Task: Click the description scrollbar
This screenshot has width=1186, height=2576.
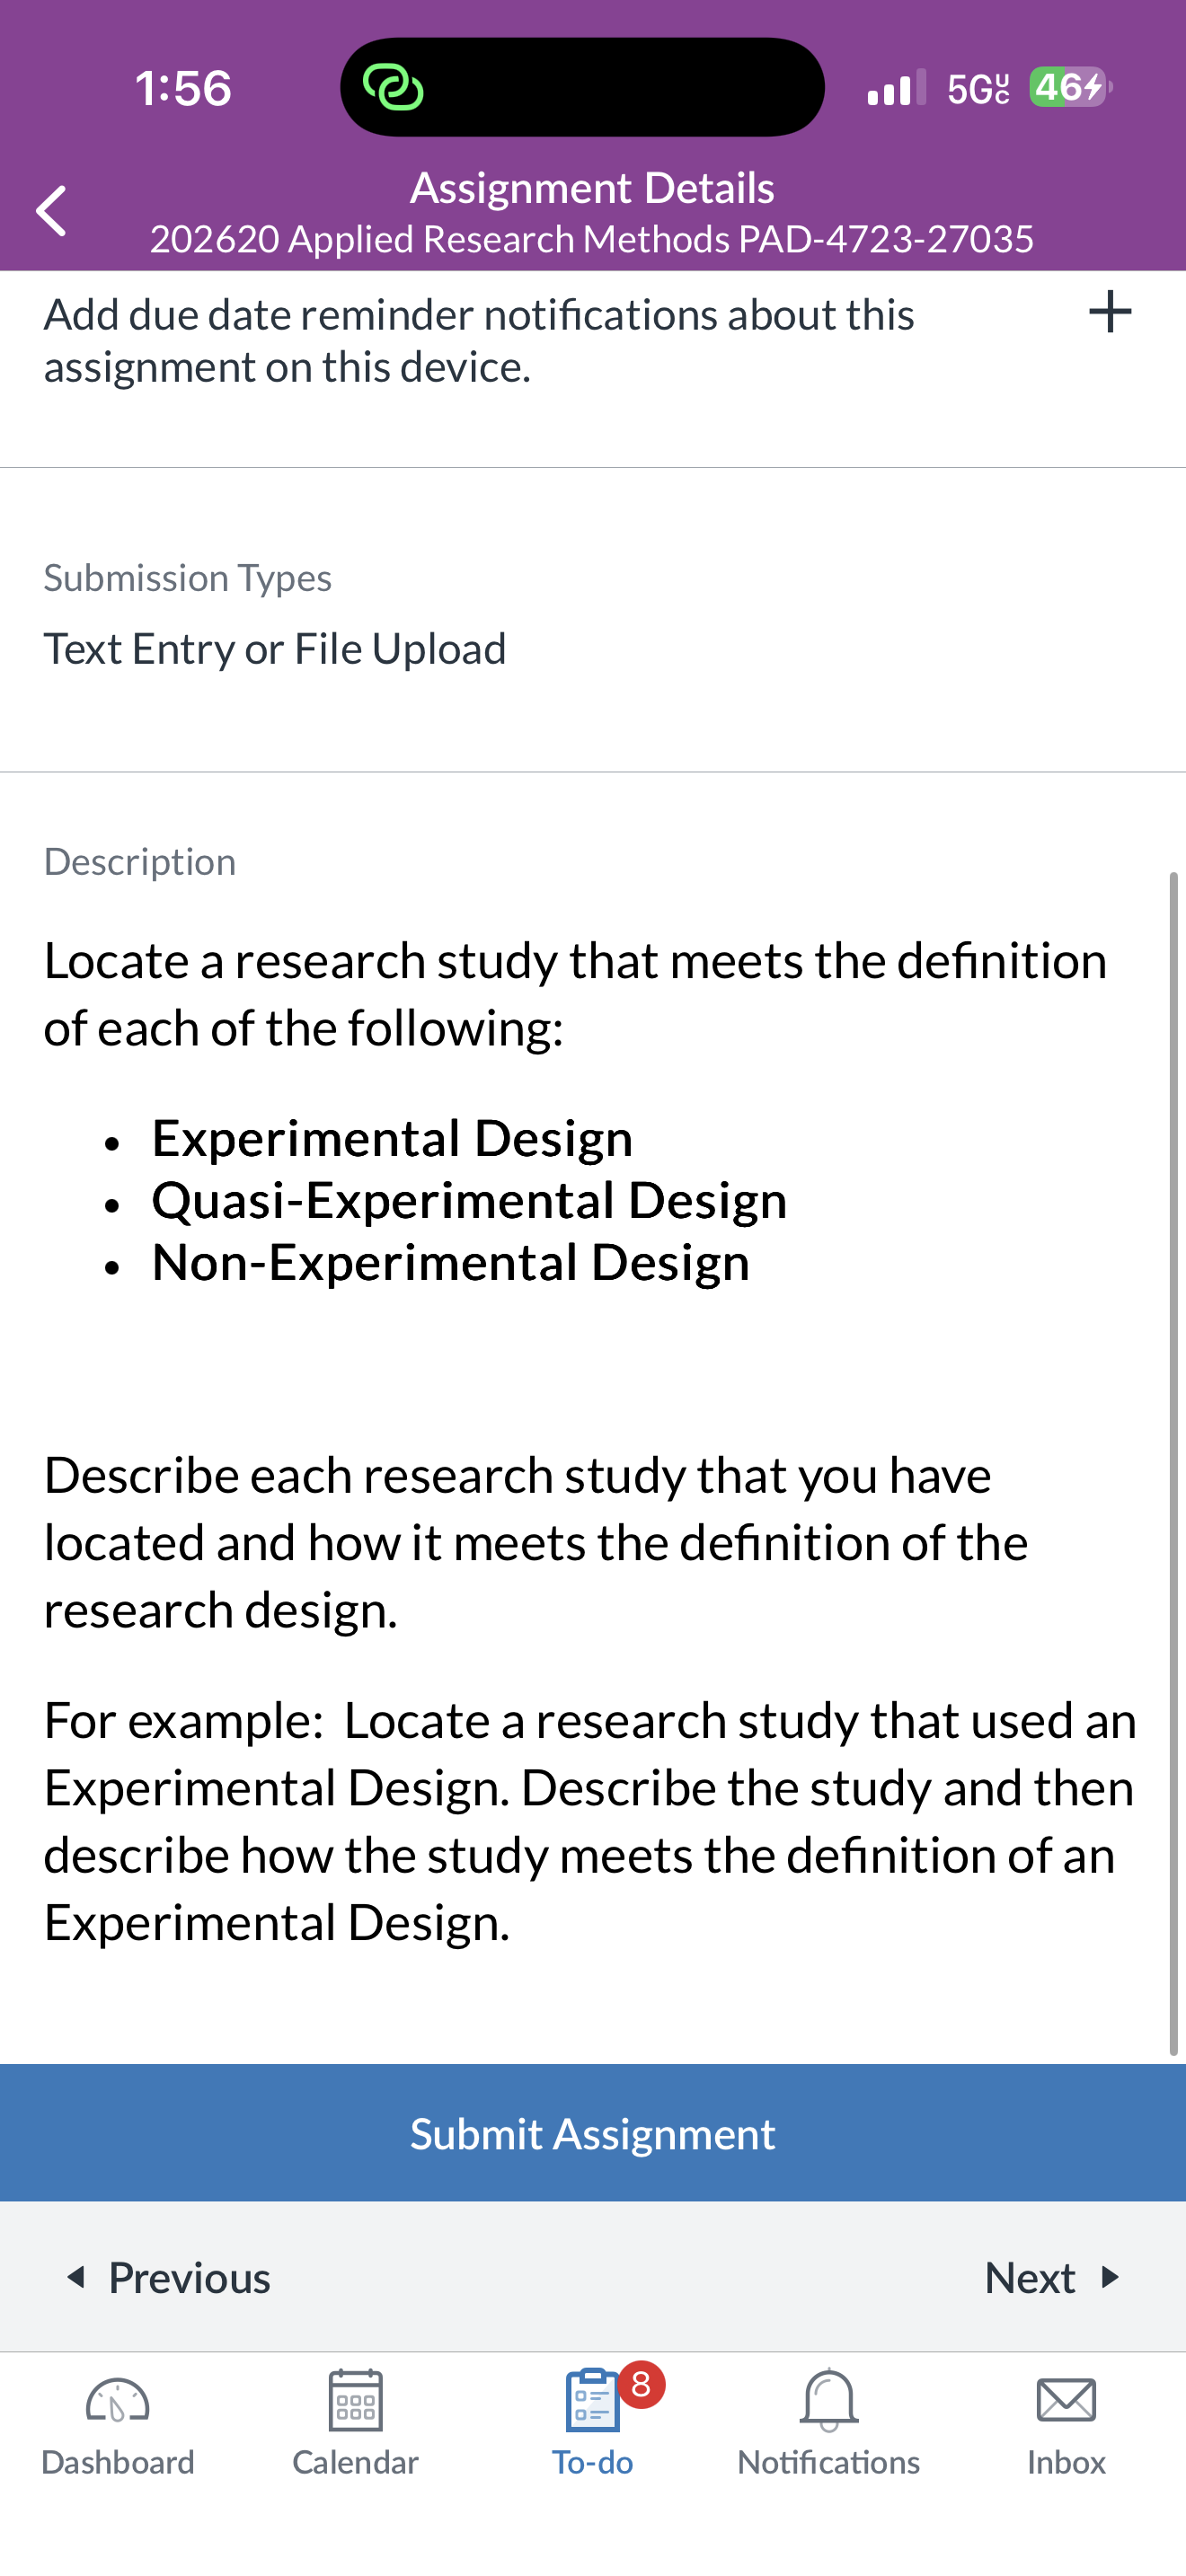Action: tap(1174, 1463)
